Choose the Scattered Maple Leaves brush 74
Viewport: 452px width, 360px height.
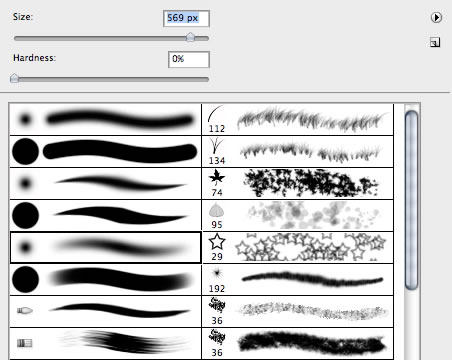298,184
